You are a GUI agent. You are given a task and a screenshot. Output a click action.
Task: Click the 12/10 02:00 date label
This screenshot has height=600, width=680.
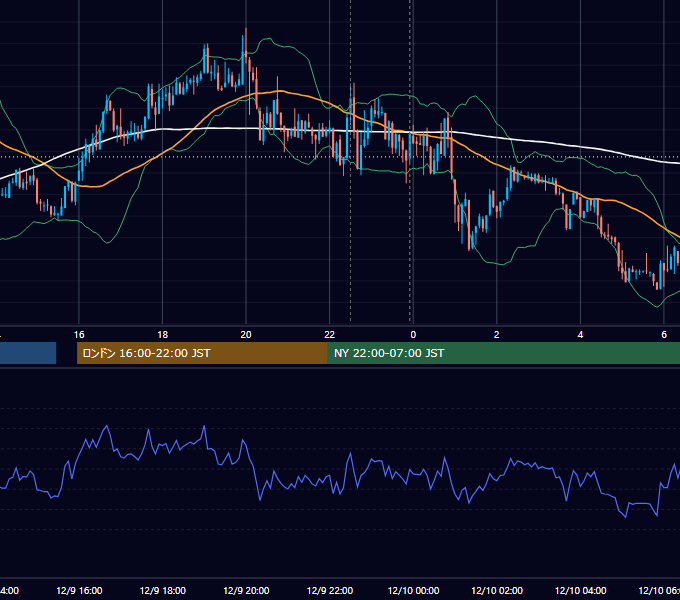point(497,590)
